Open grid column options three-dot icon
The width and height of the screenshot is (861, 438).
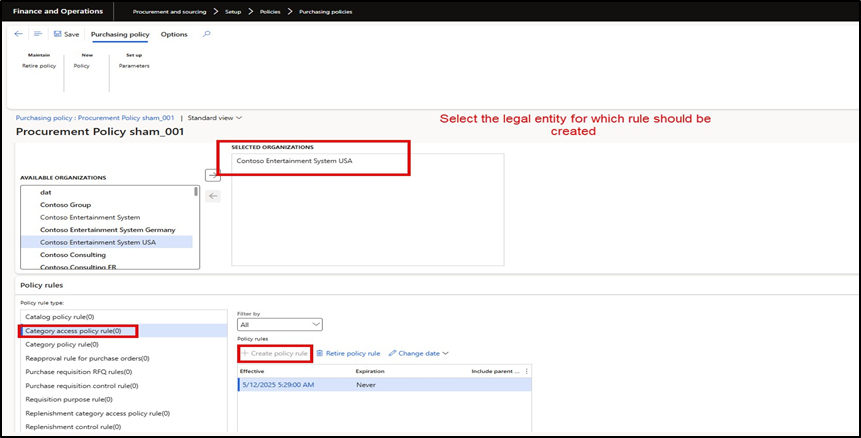527,371
